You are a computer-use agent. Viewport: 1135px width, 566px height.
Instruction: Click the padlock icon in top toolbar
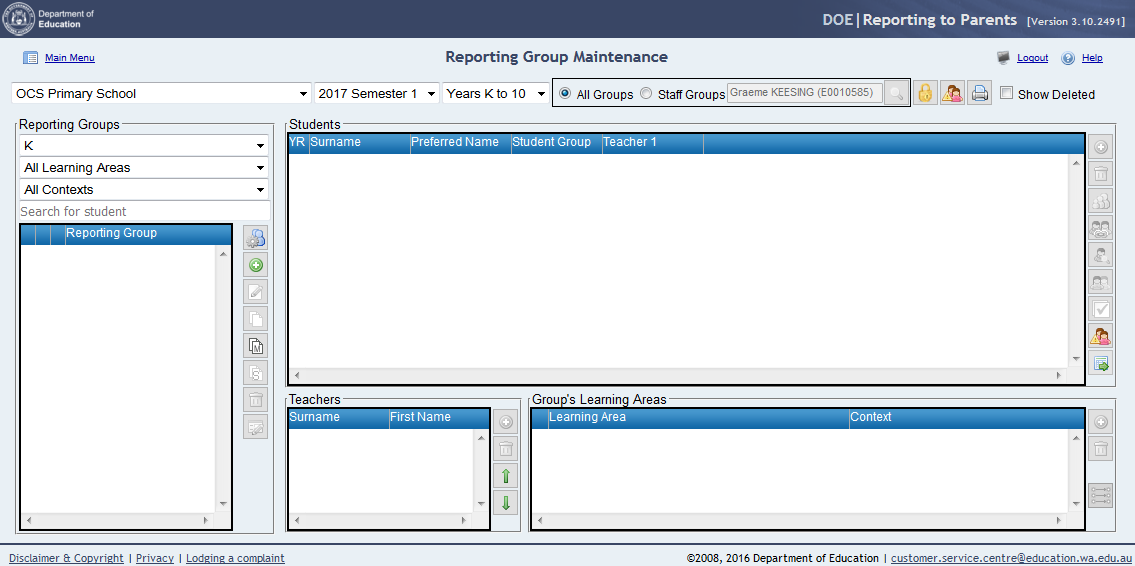pyautogui.click(x=925, y=93)
